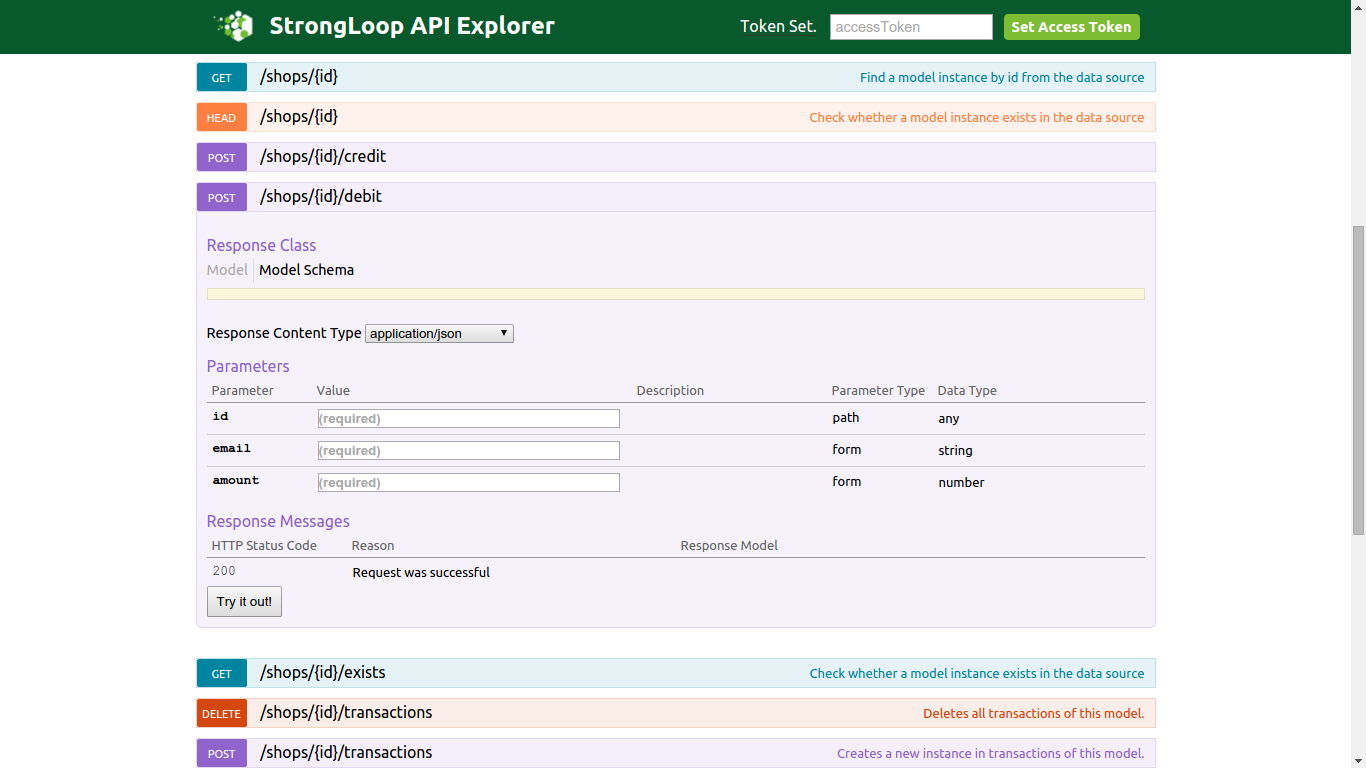
Task: Click the 'number' data type cell
Action: point(961,482)
